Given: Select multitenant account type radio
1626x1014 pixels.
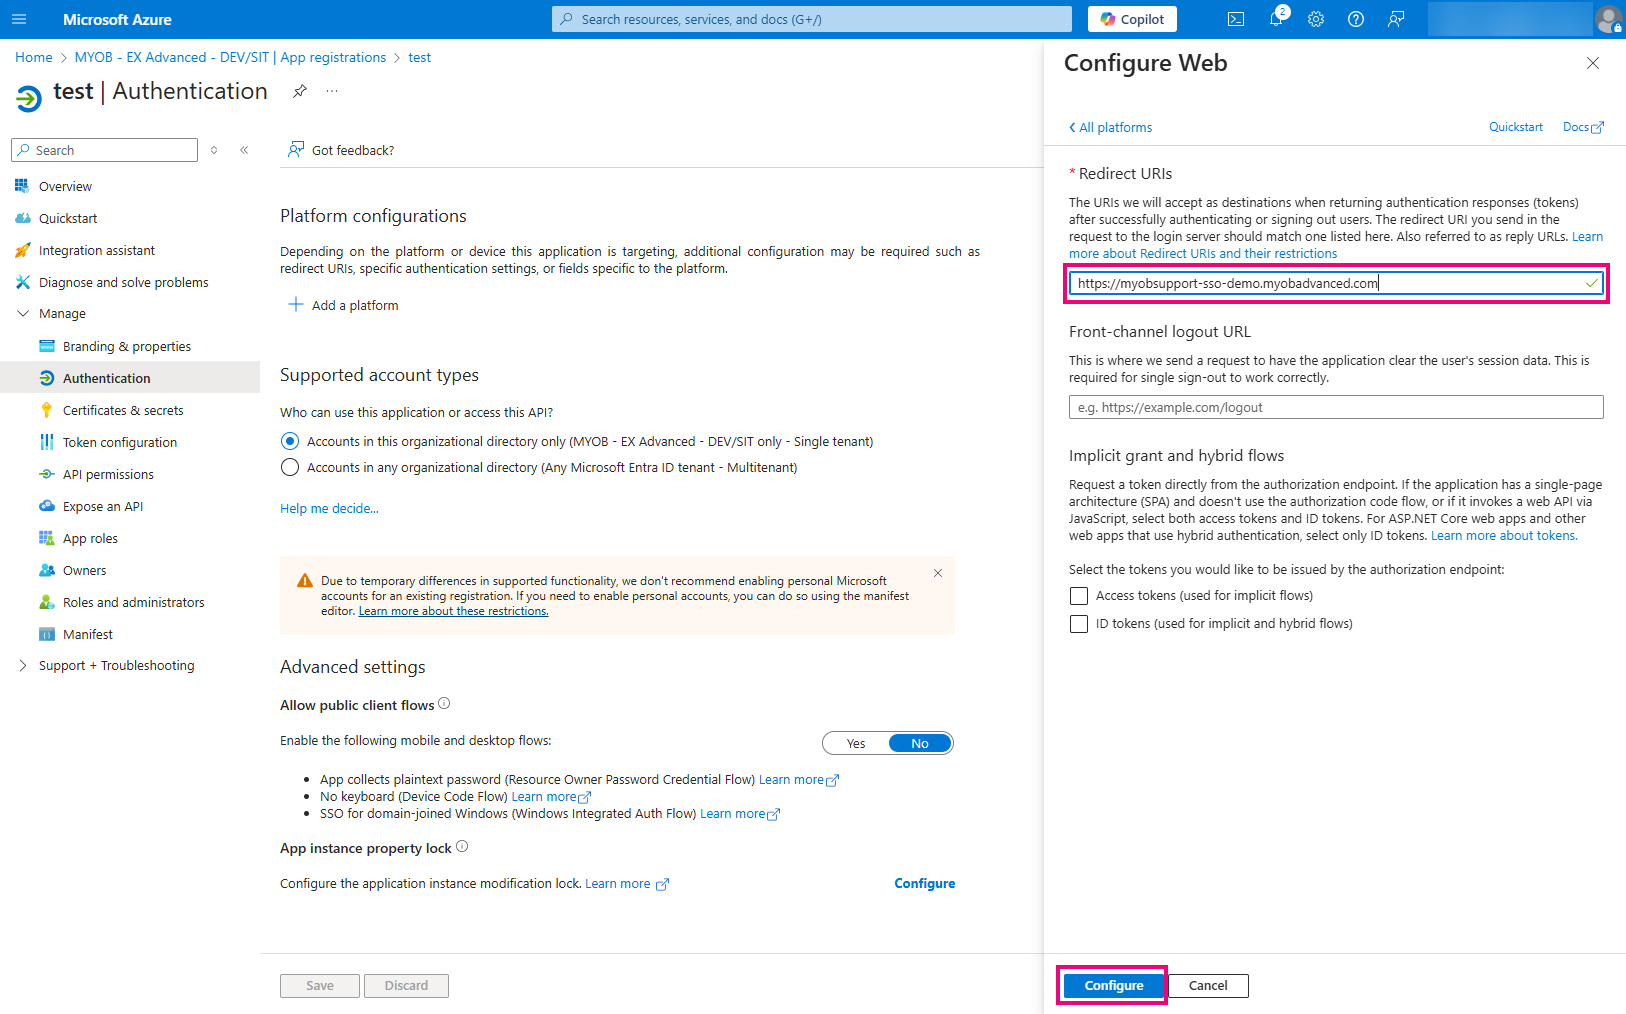Looking at the screenshot, I should pyautogui.click(x=290, y=467).
